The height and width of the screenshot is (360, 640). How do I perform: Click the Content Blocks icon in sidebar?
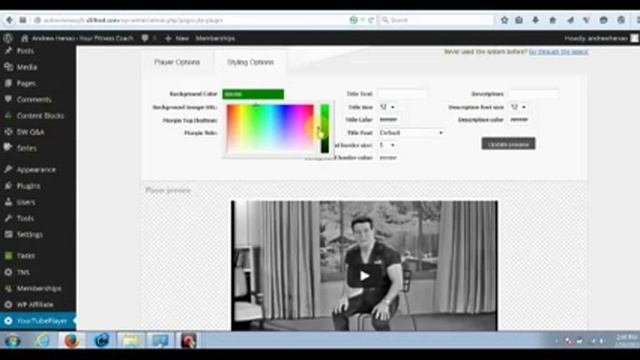pos(8,116)
